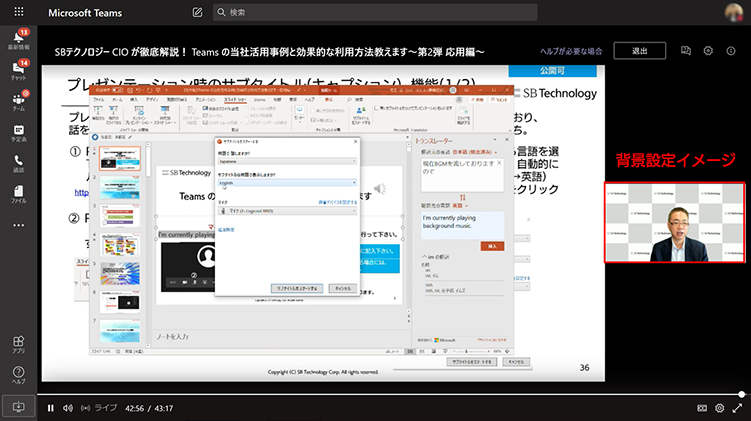Click the recording device settings link
The width and height of the screenshot is (751, 421).
[338, 203]
